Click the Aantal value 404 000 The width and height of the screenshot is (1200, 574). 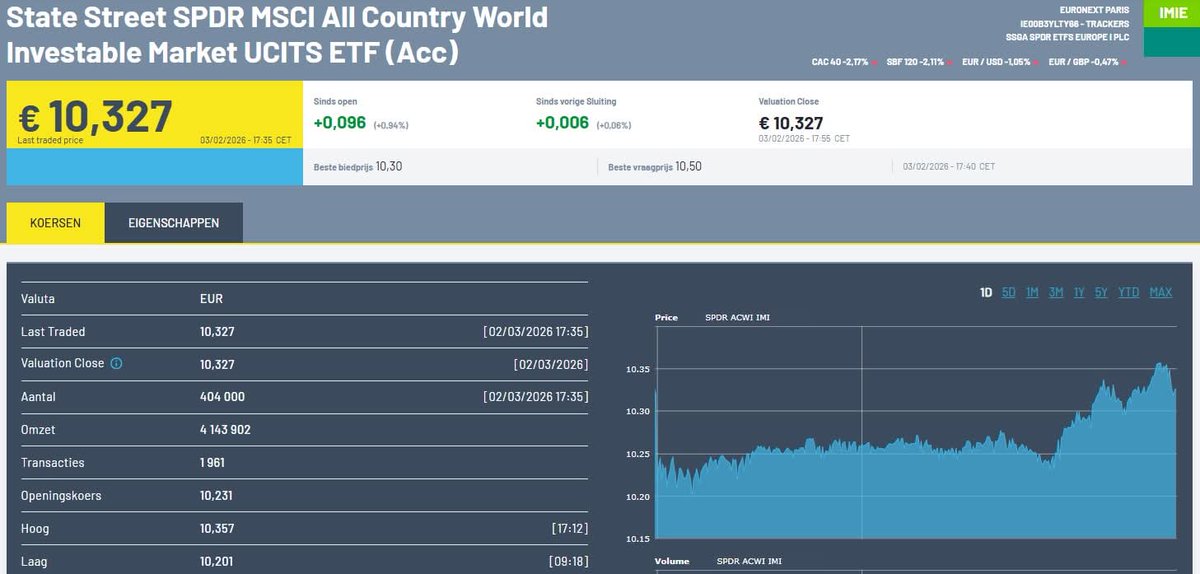click(222, 397)
